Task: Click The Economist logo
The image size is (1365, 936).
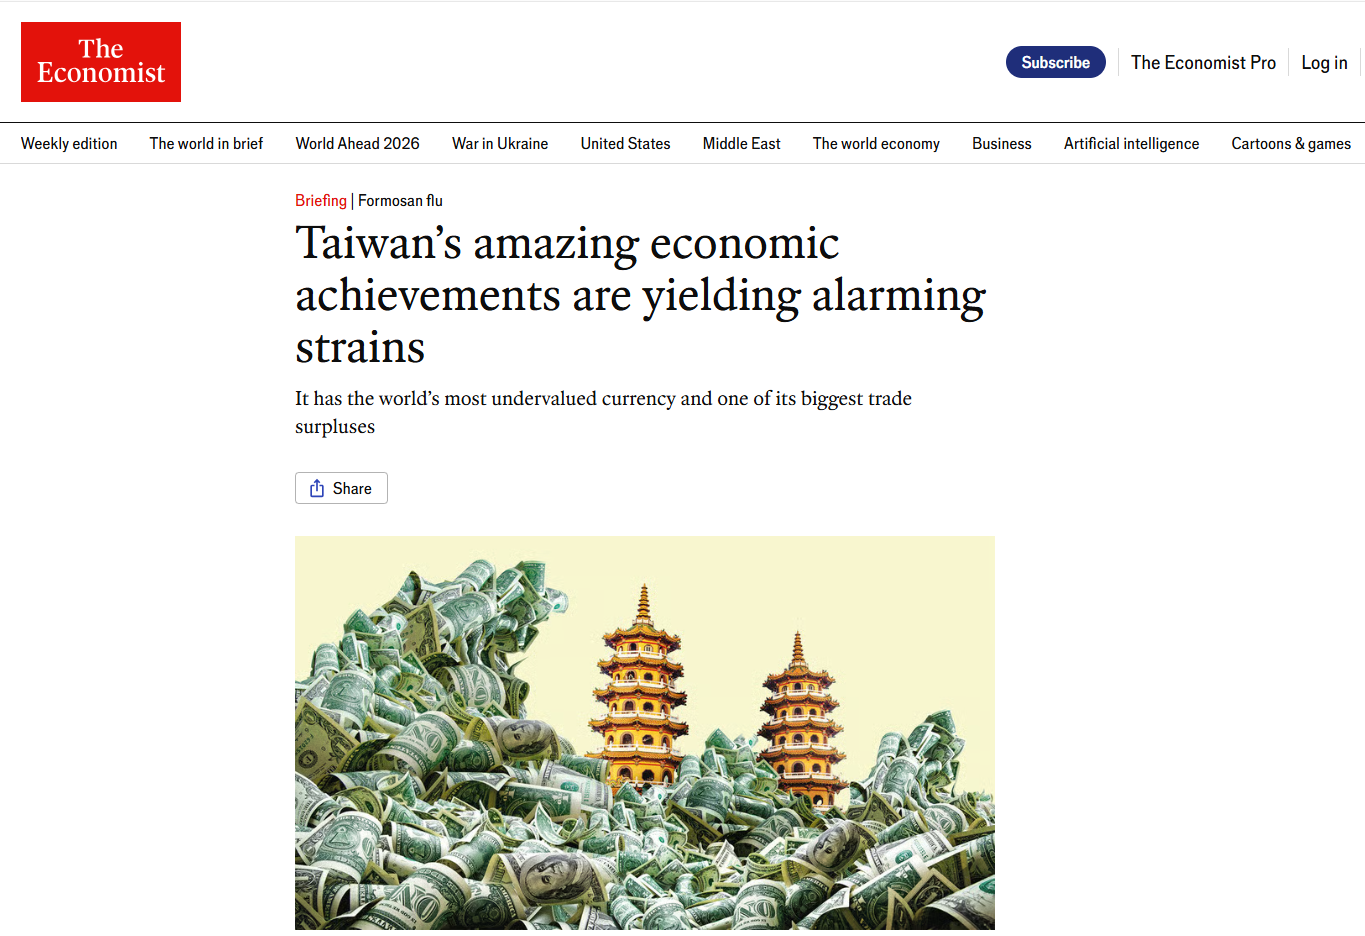Action: point(101,62)
